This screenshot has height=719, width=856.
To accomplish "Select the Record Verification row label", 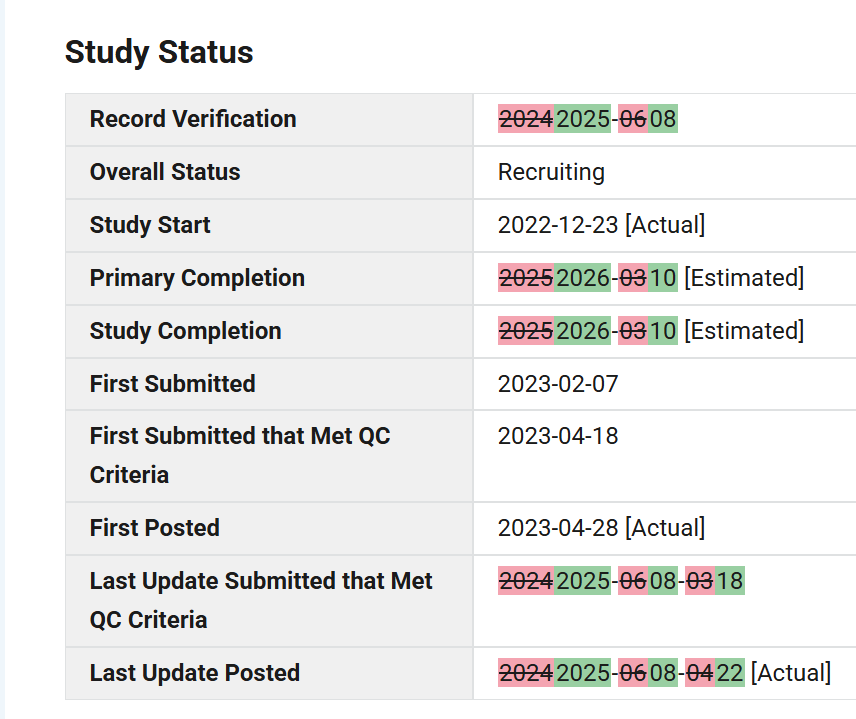I will (193, 119).
